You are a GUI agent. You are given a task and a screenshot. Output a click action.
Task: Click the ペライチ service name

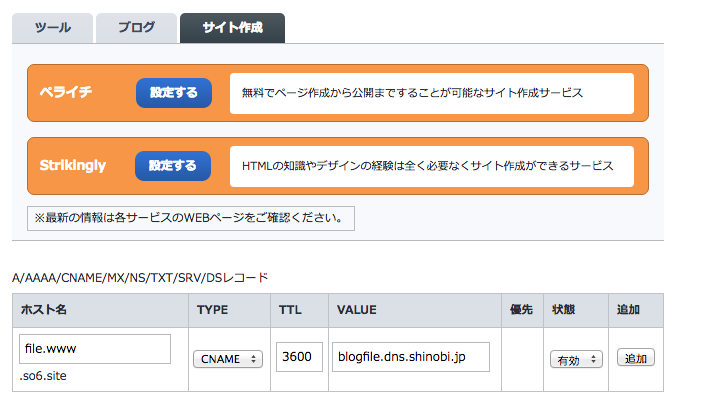(66, 93)
